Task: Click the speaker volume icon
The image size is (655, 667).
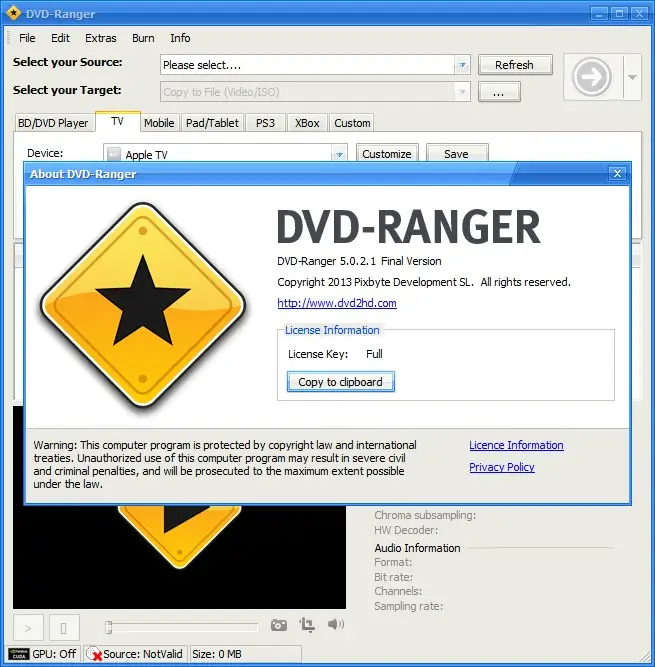Action: point(336,624)
